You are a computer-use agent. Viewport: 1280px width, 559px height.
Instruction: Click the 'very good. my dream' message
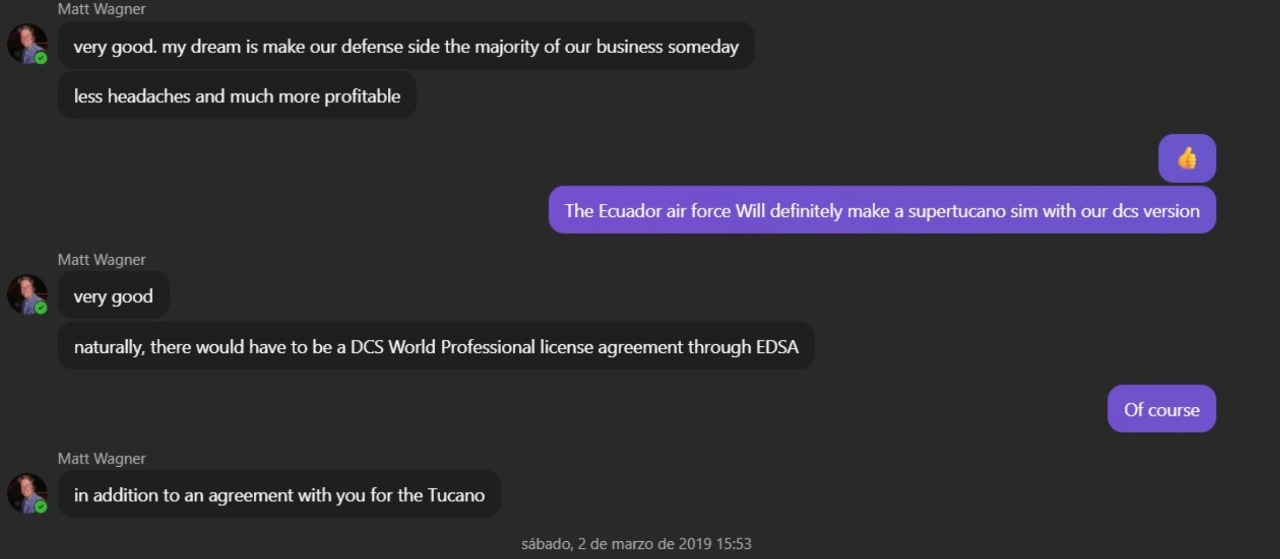click(x=406, y=46)
